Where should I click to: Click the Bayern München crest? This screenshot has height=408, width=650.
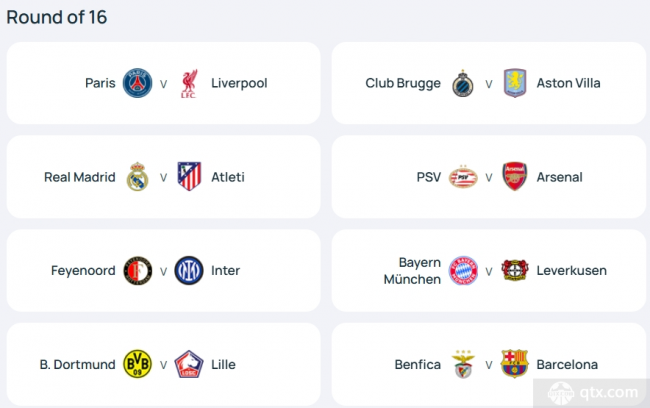tap(463, 270)
